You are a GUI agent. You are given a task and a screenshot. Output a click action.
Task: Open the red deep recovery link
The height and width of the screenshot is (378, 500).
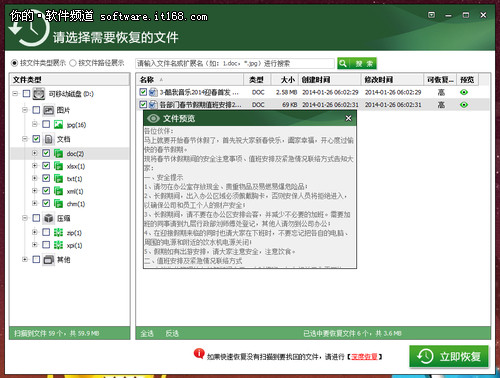click(364, 357)
